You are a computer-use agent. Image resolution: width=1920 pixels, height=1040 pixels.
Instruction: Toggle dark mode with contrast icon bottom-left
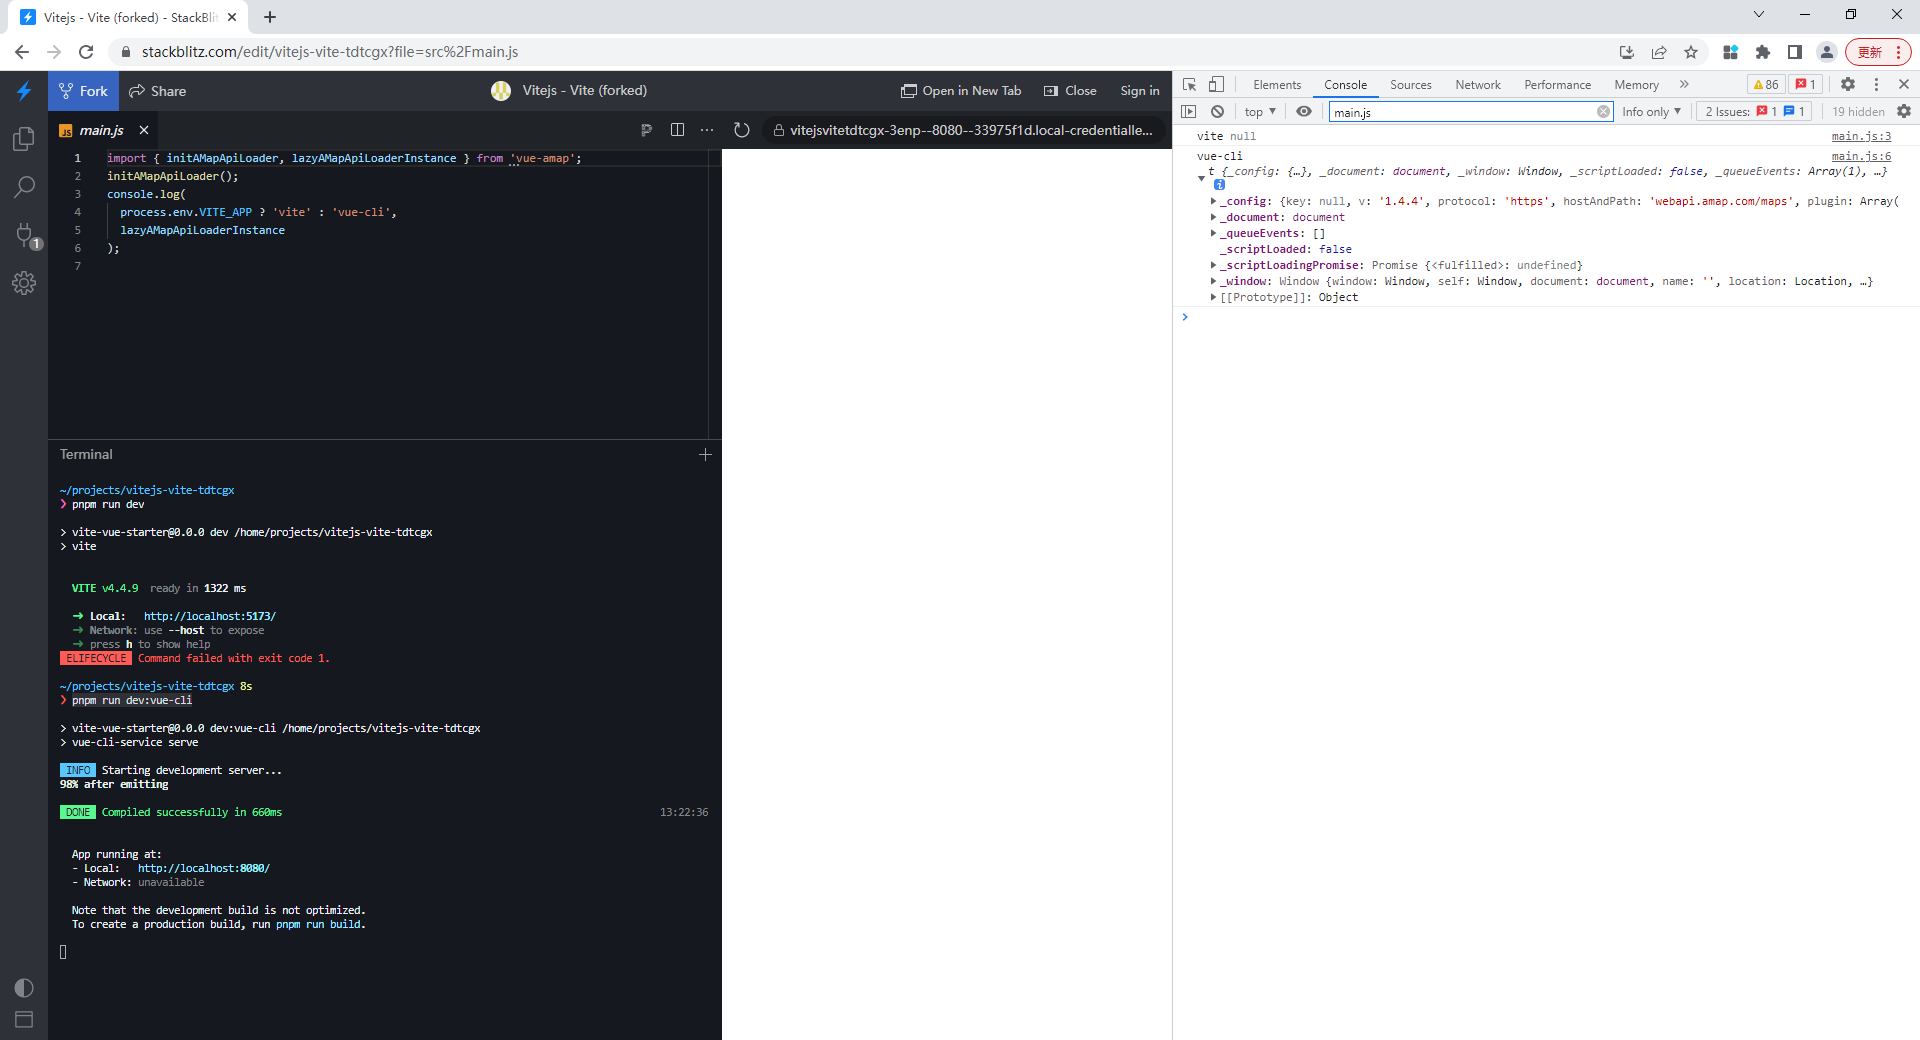coord(24,988)
